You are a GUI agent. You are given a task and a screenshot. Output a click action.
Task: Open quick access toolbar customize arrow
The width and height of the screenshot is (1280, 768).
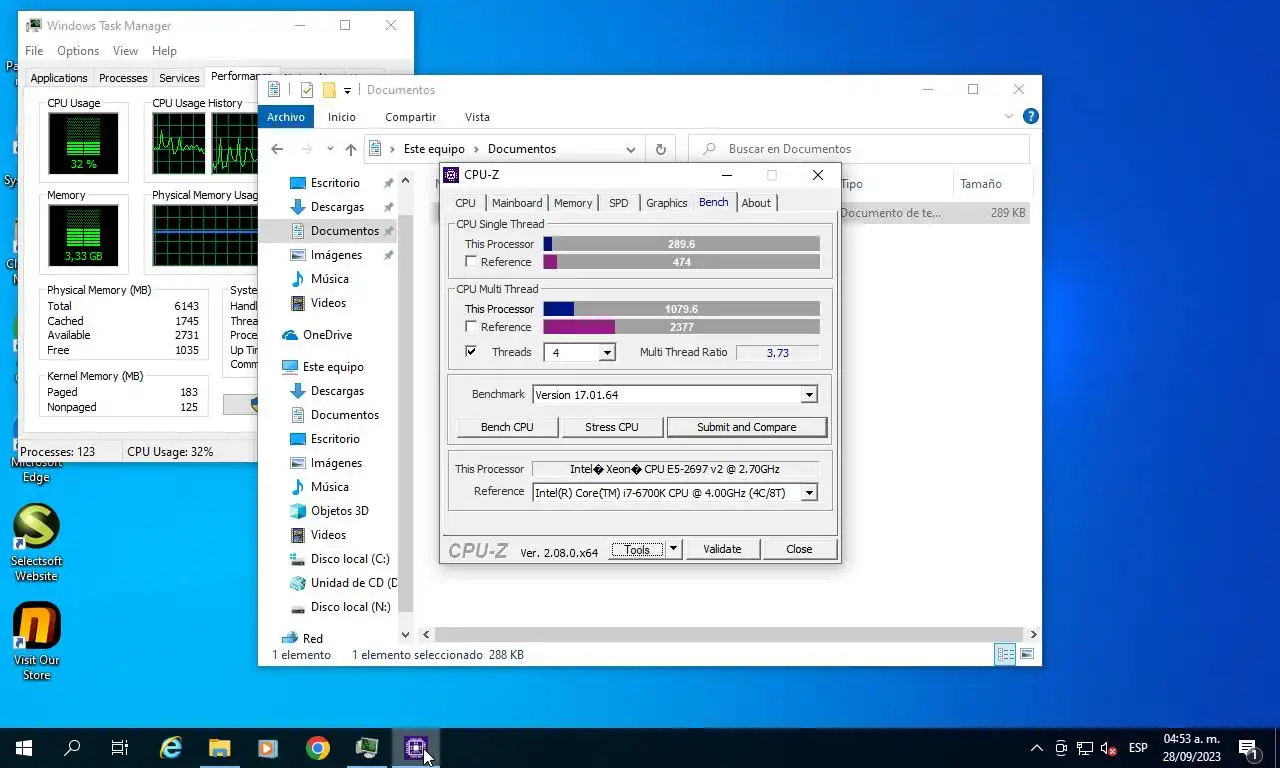(347, 90)
